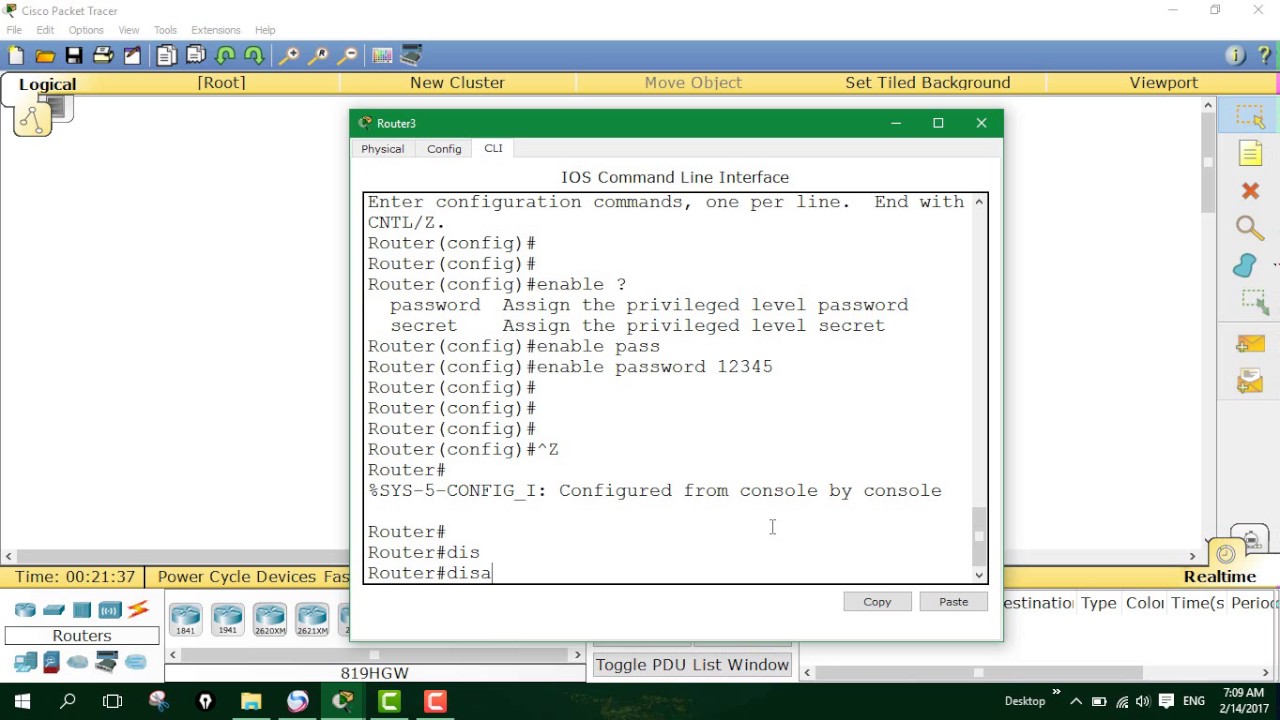Switch to the Physical tab of Router3
This screenshot has width=1280, height=720.
[383, 149]
